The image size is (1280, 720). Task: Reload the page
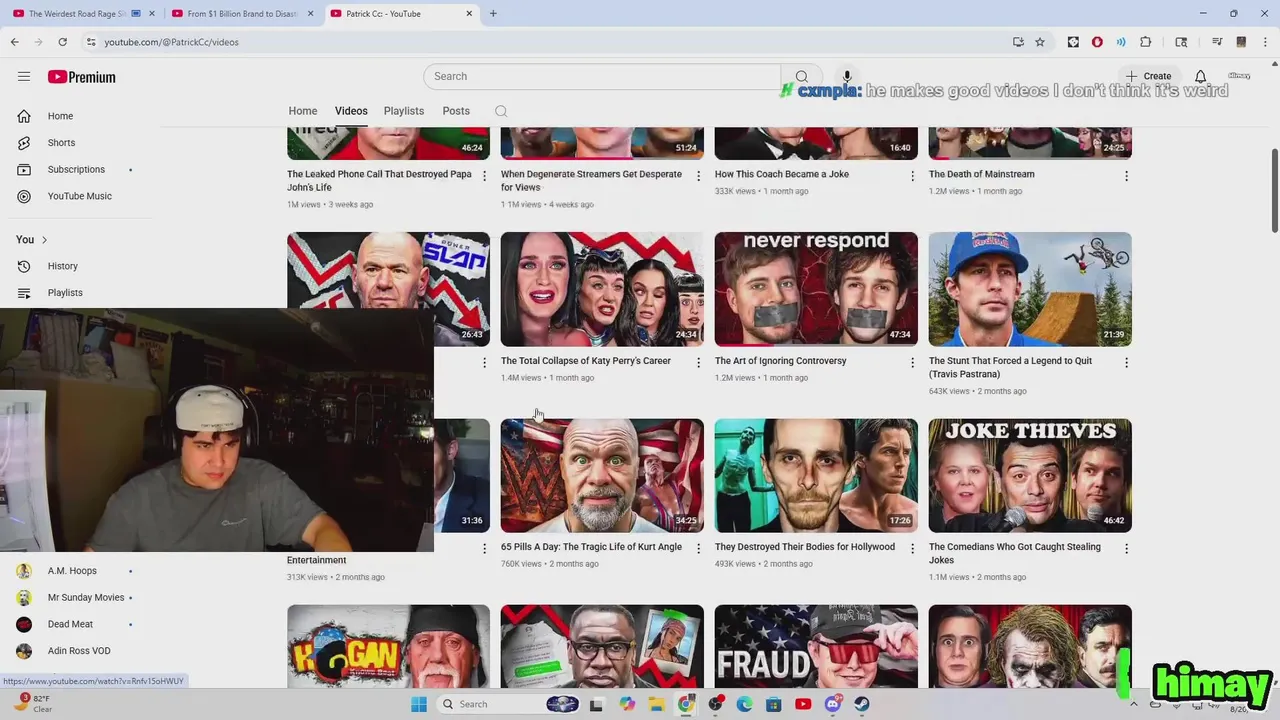click(x=62, y=42)
